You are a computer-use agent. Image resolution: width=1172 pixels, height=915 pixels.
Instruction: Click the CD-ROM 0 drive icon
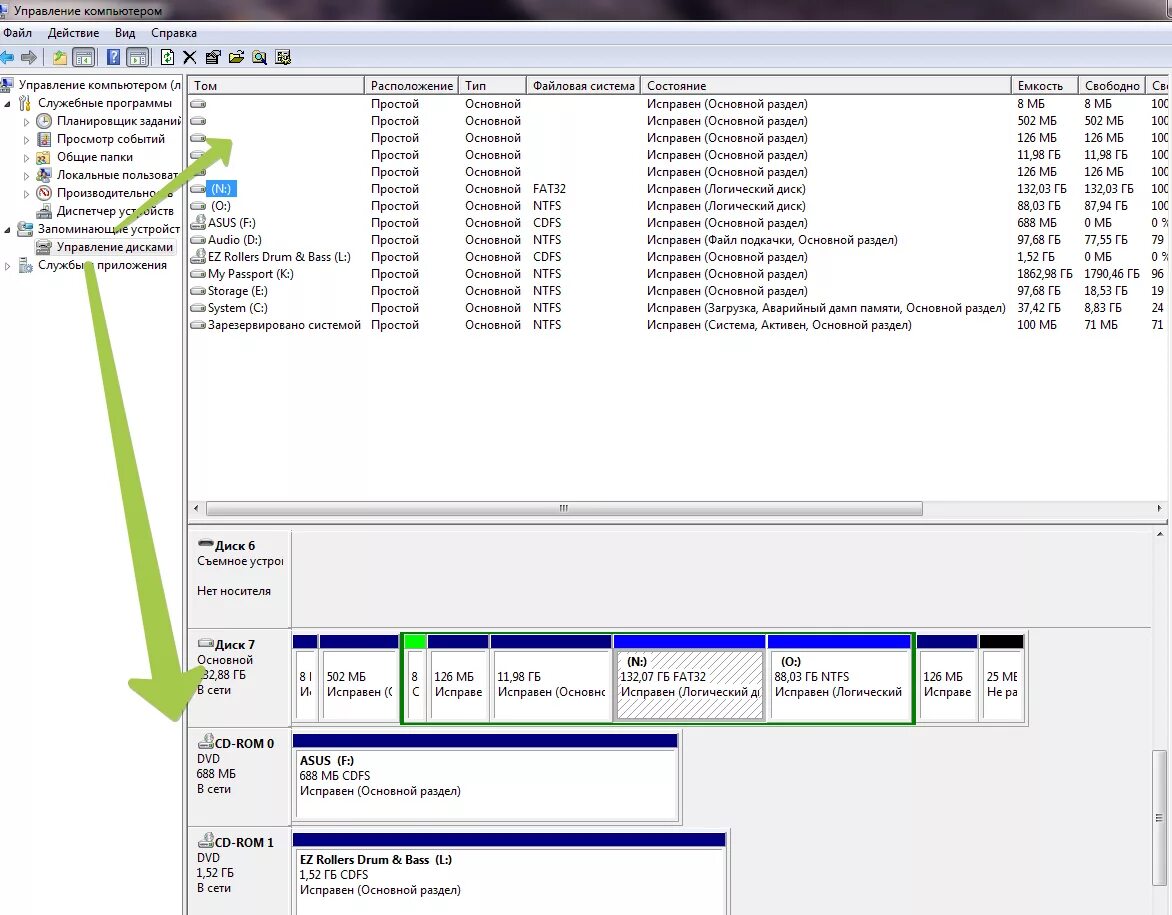click(206, 742)
